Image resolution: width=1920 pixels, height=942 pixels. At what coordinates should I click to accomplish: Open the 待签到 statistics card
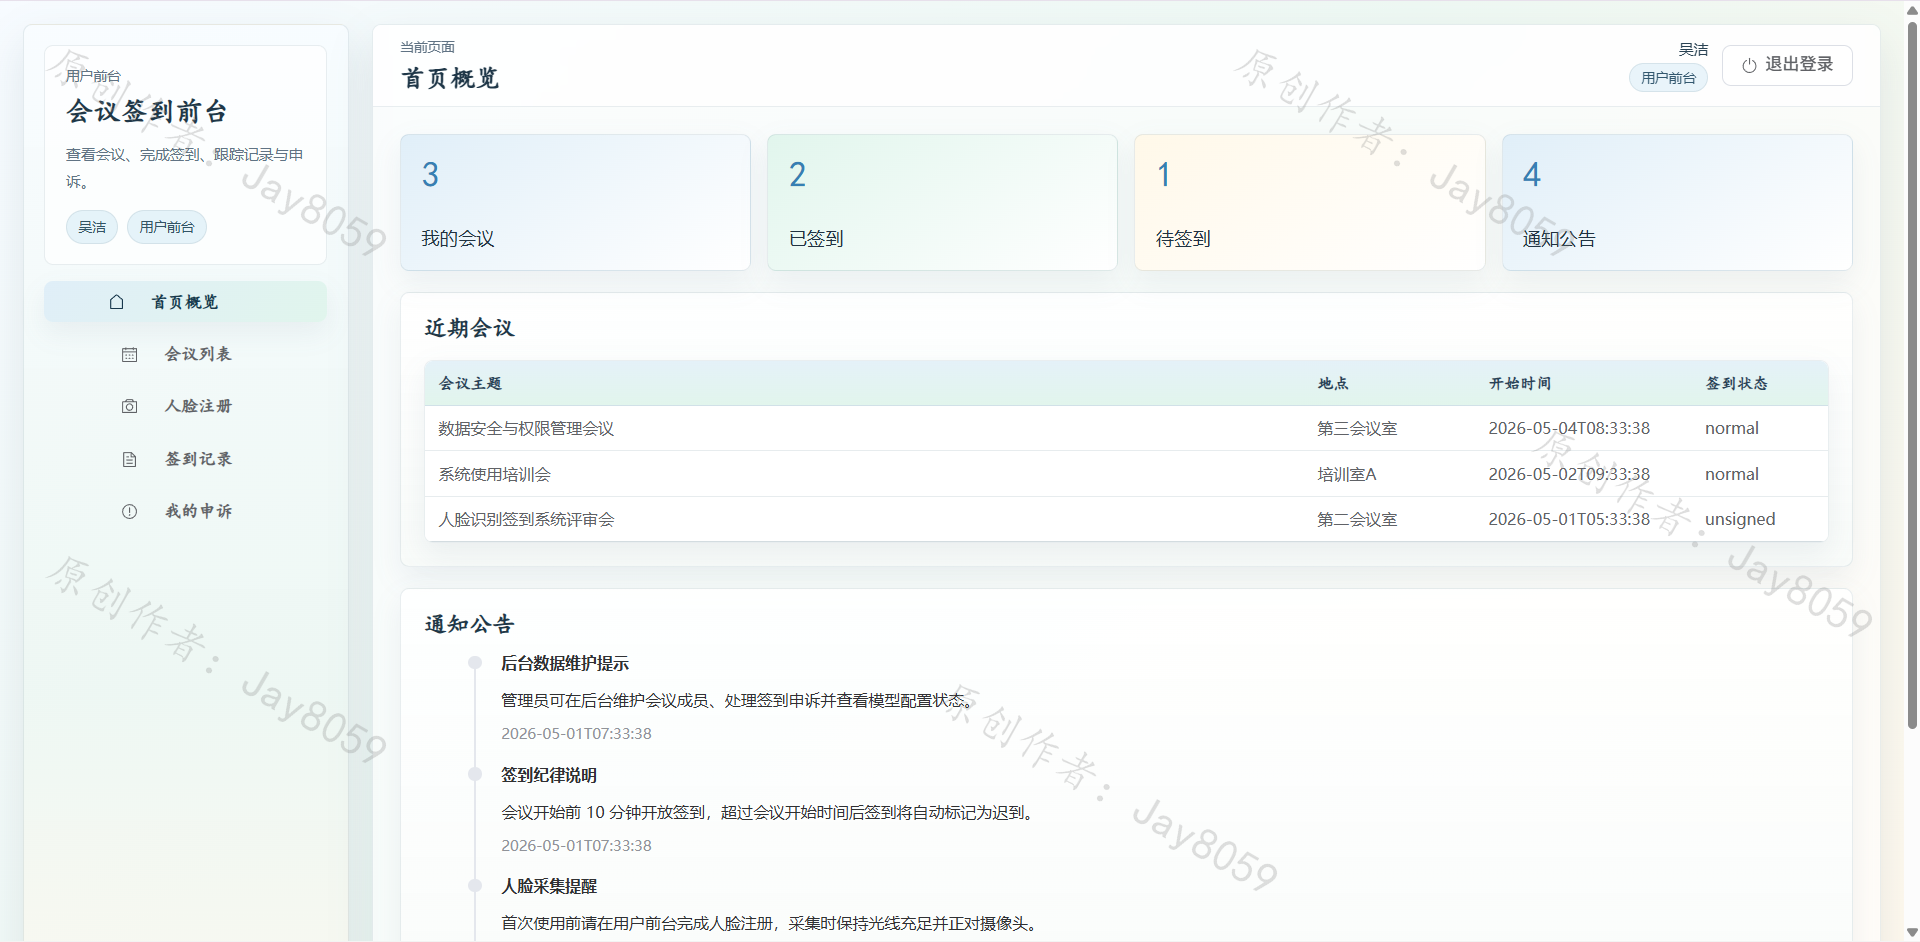click(1309, 202)
